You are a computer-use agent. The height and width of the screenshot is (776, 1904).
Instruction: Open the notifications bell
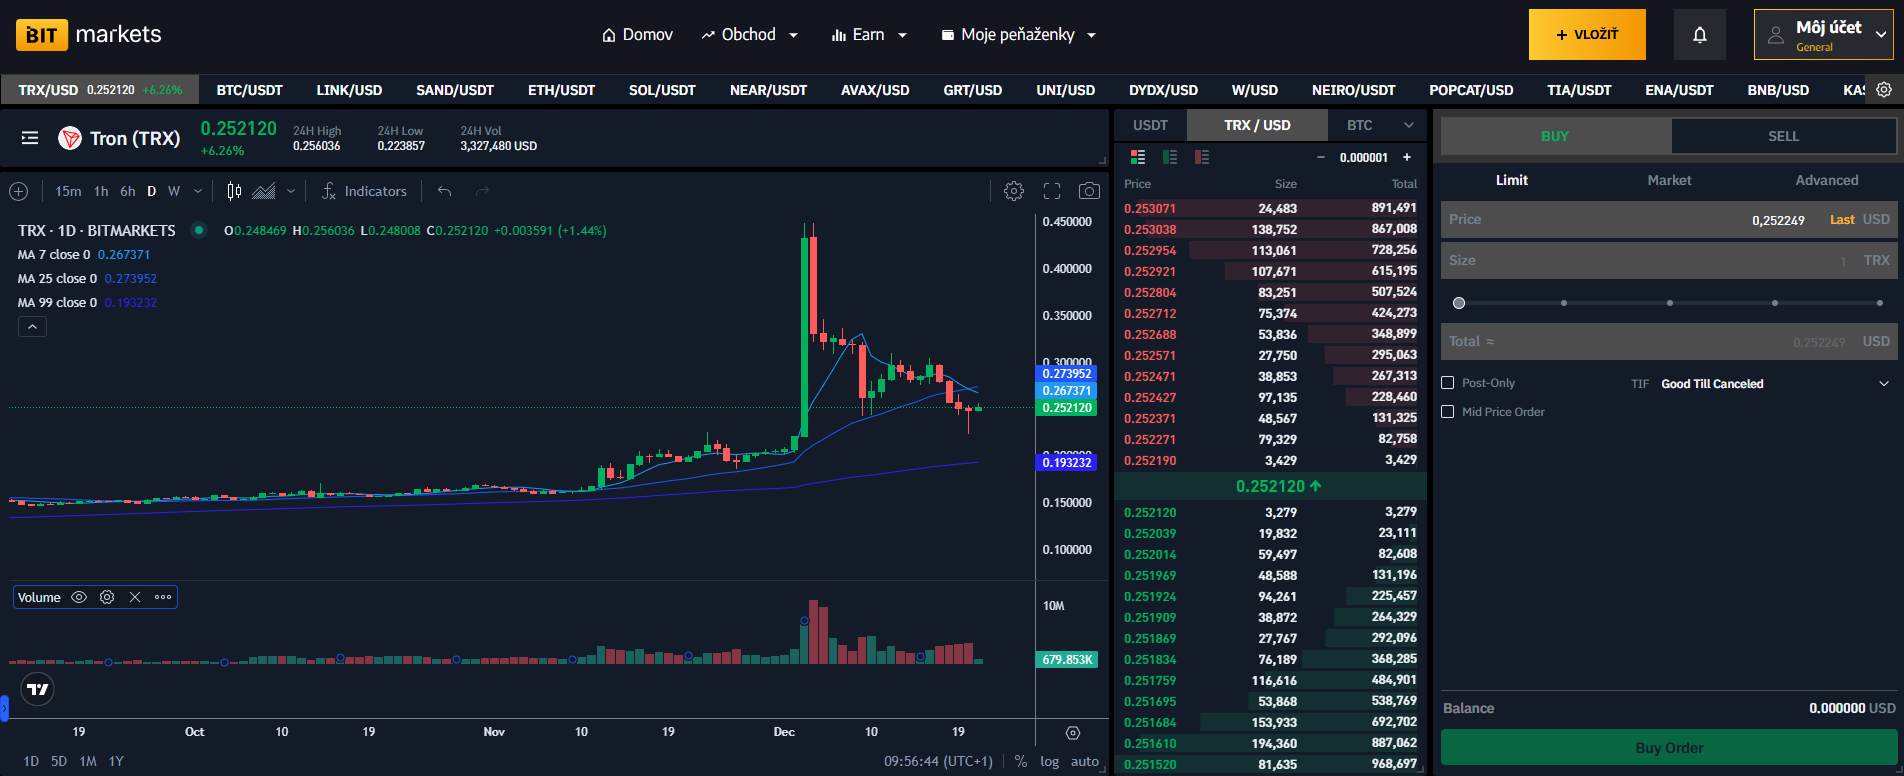tap(1699, 35)
